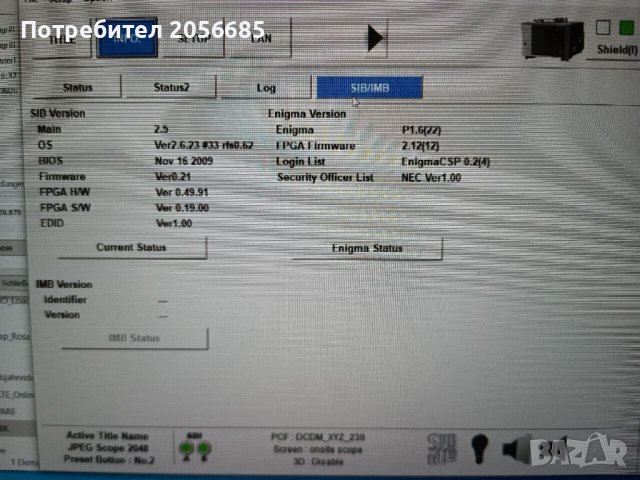Switch to the Status sub-tab
The image size is (640, 480).
pos(78,87)
